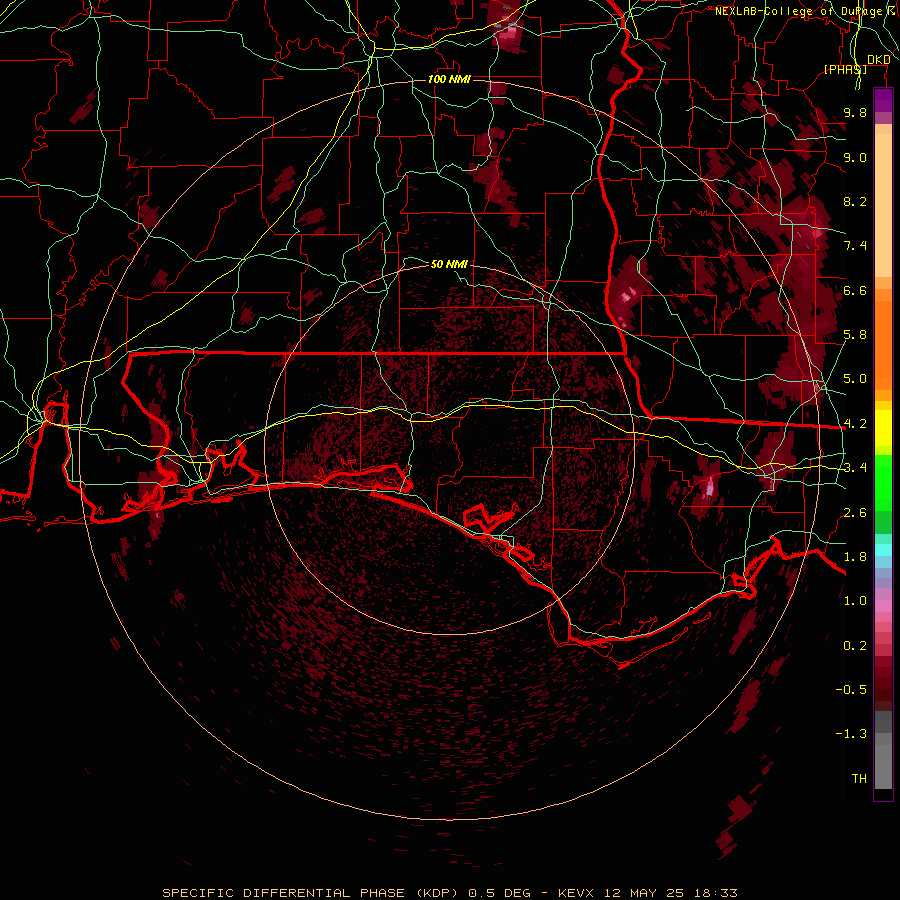Viewport: 900px width, 900px height.
Task: Click the -0.5 scale value
Action: click(851, 690)
